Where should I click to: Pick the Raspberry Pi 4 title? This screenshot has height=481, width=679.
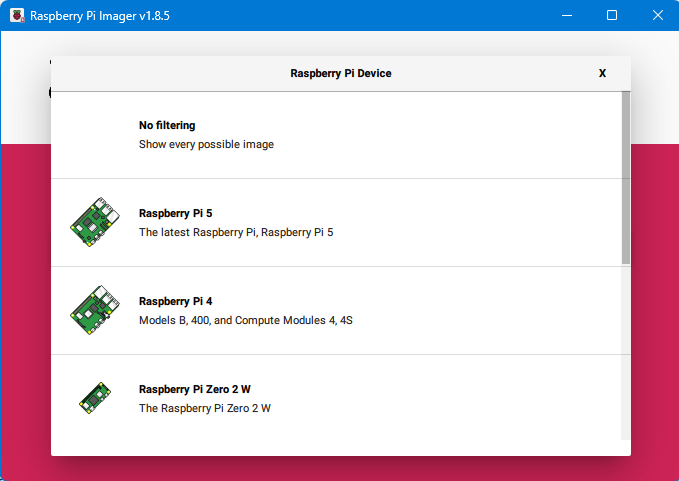(x=175, y=301)
